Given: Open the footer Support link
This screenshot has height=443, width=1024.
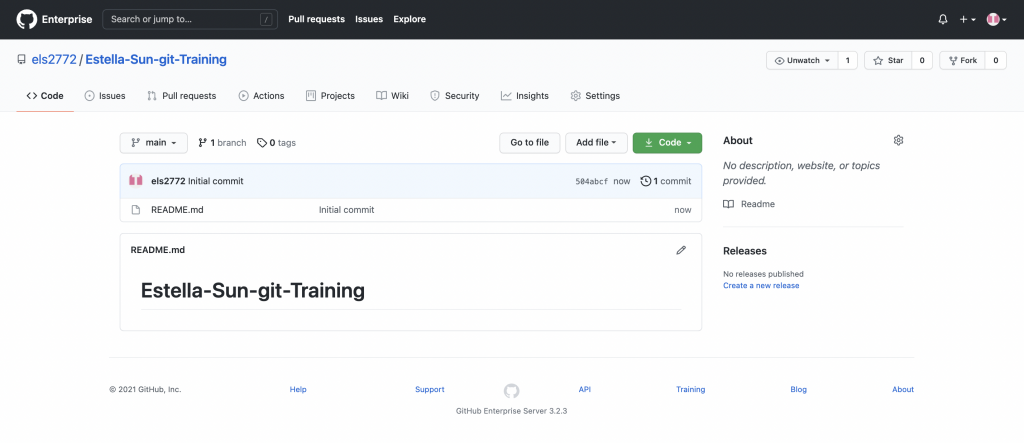Looking at the screenshot, I should pyautogui.click(x=430, y=389).
